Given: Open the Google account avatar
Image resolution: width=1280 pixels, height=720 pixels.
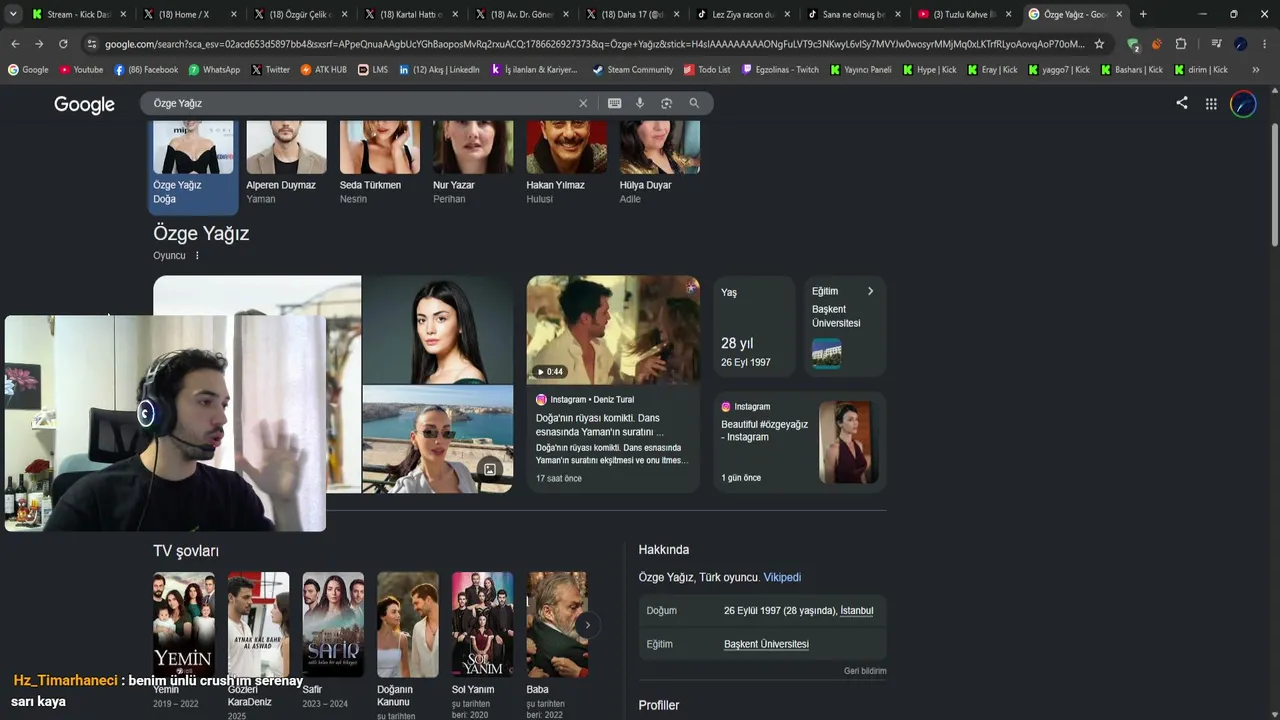Looking at the screenshot, I should 1243,104.
